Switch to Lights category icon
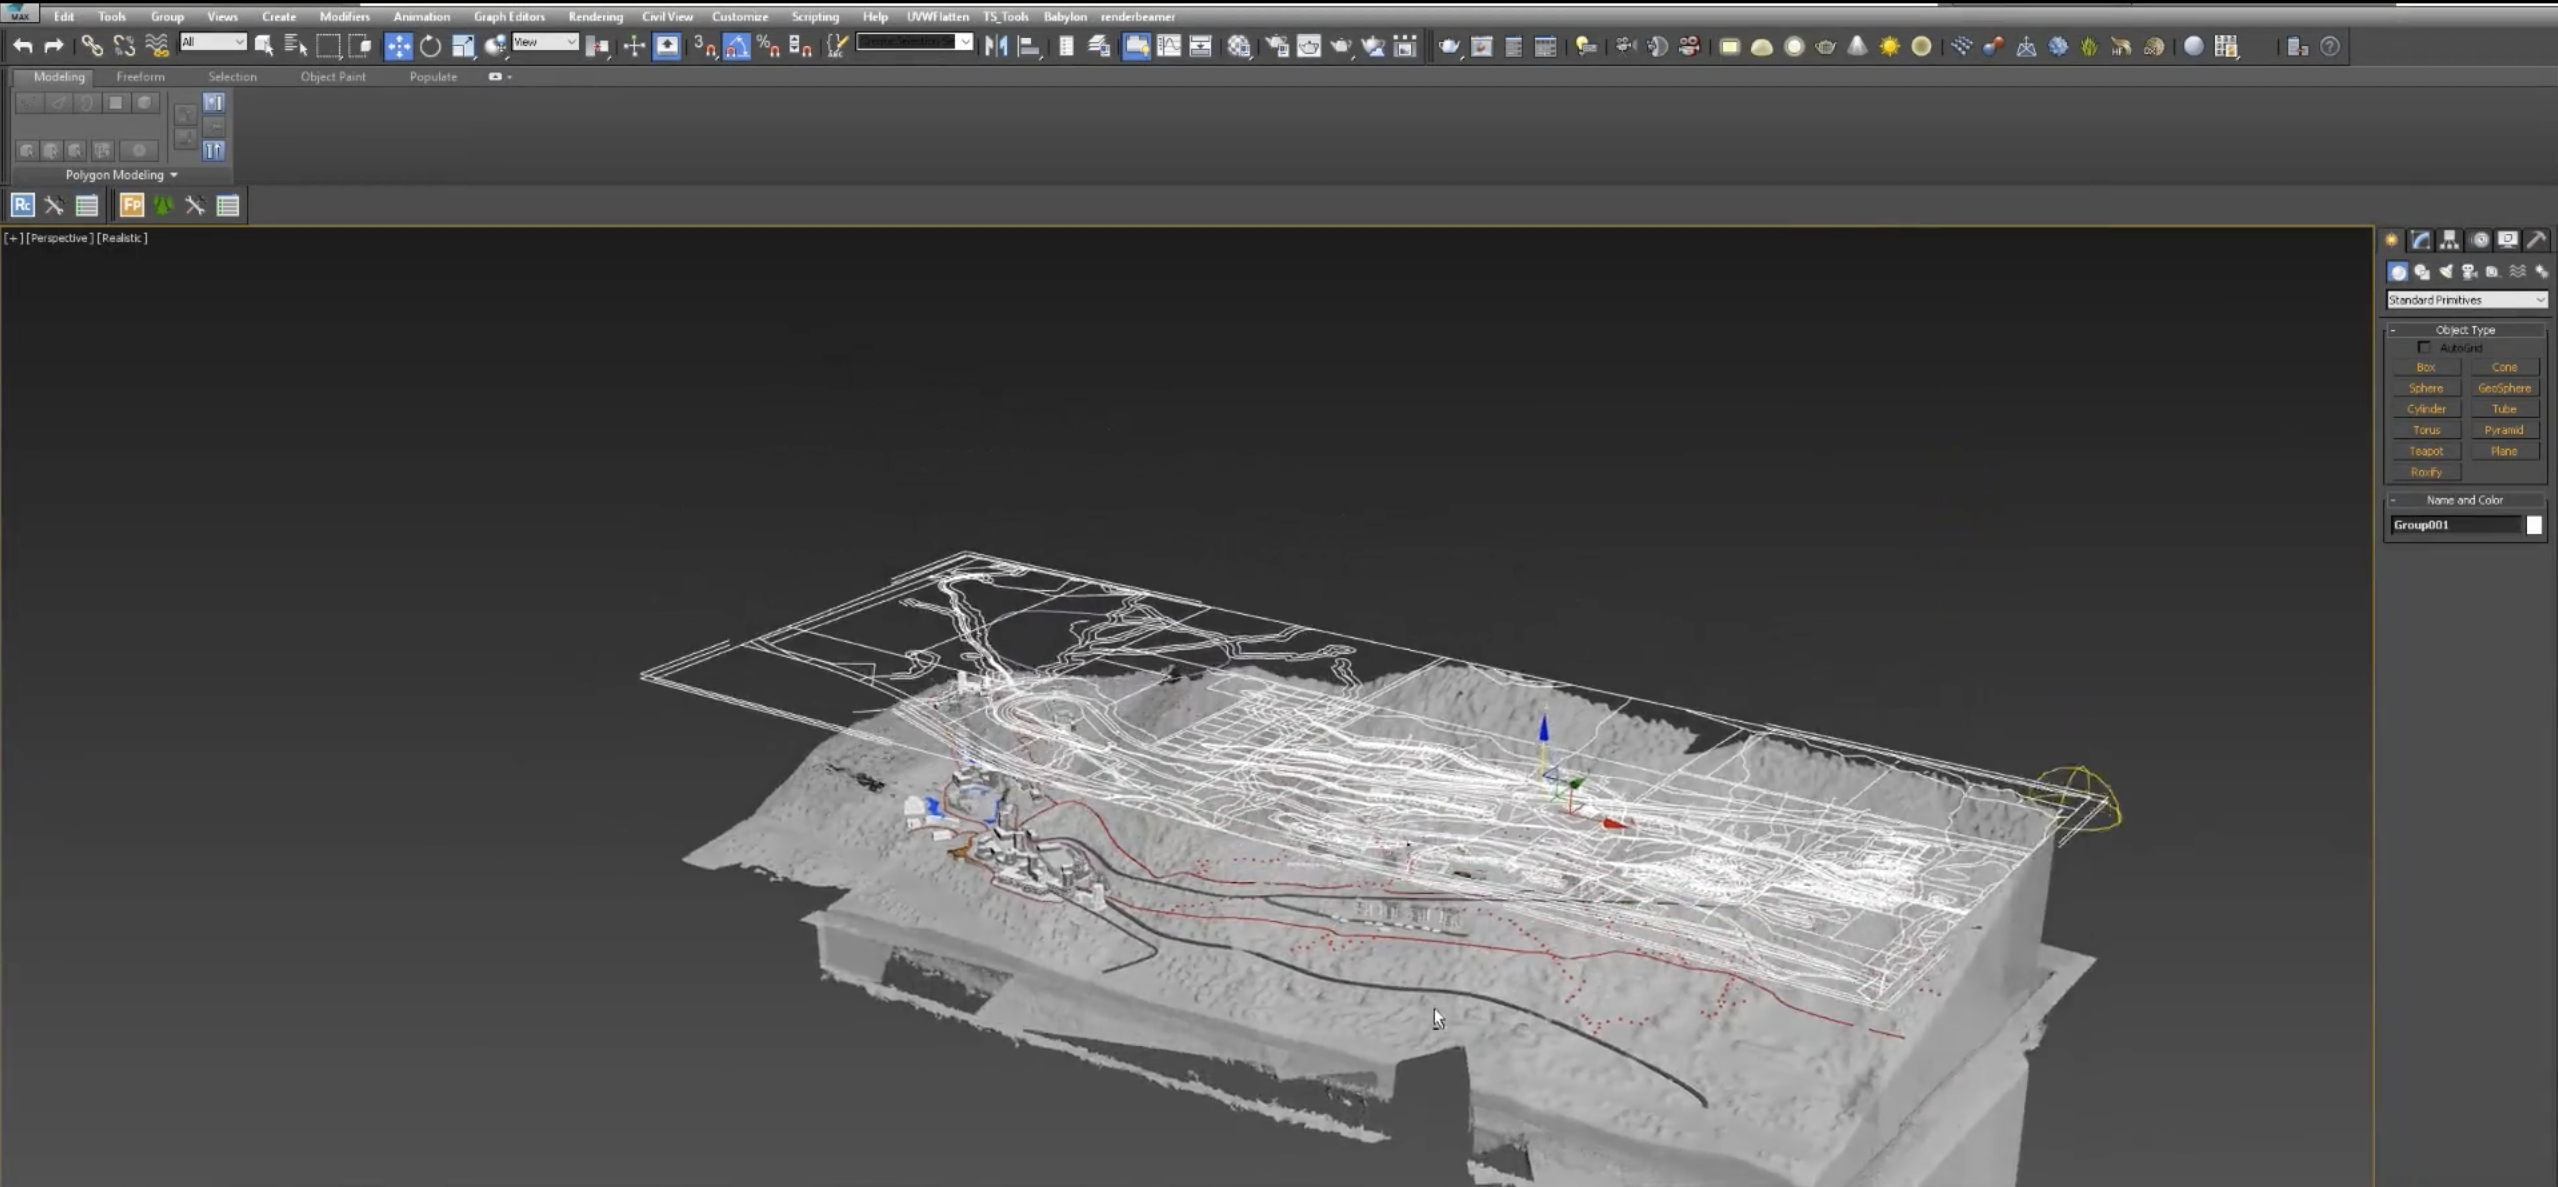Viewport: 2558px width, 1187px height. tap(2445, 272)
